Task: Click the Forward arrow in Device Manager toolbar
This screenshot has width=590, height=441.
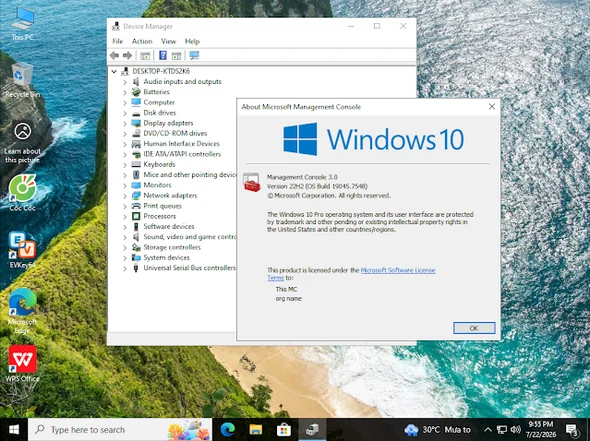Action: (128, 56)
